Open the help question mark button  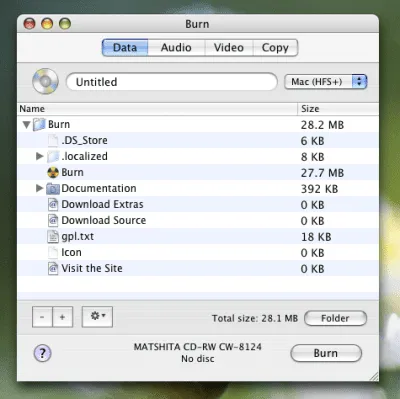42,353
